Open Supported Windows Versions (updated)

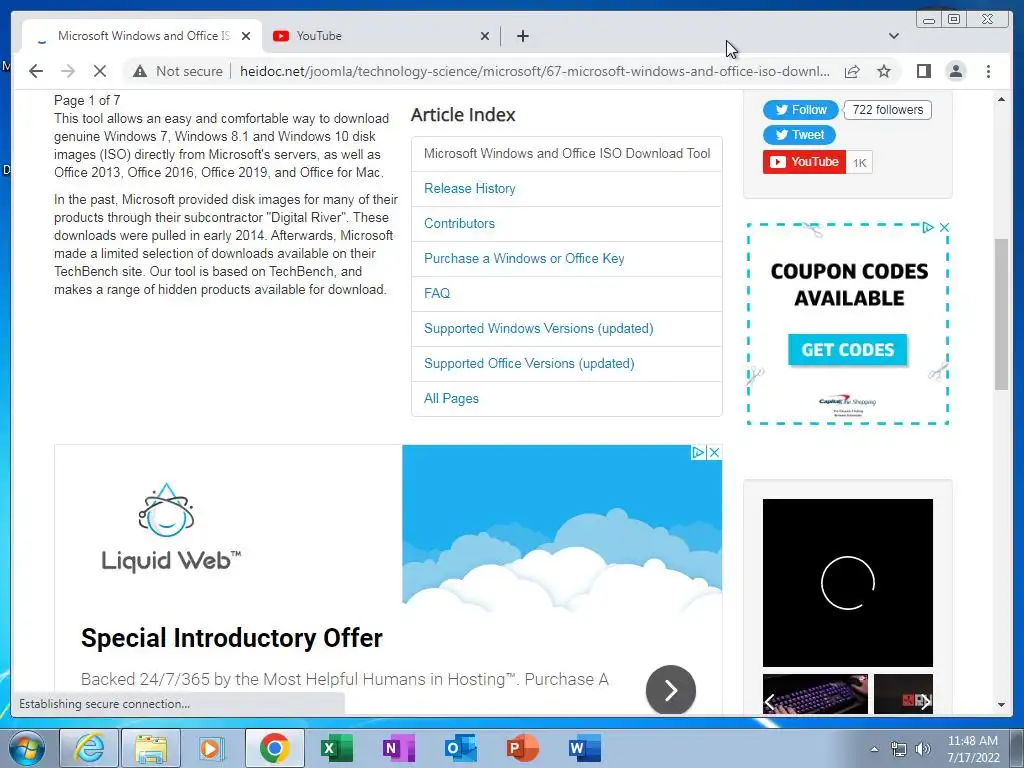(538, 328)
